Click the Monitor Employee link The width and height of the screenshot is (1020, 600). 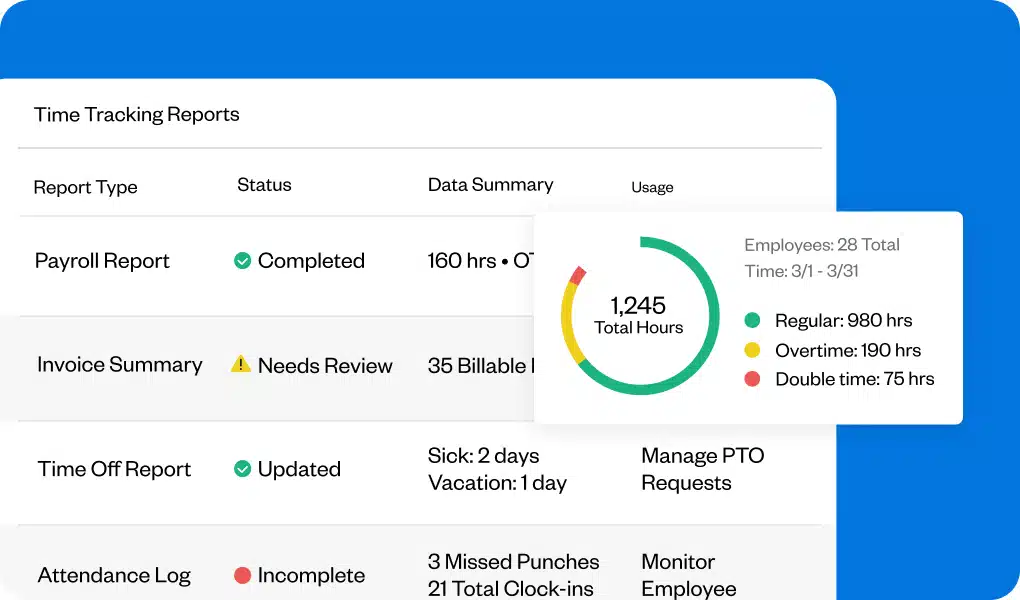689,575
